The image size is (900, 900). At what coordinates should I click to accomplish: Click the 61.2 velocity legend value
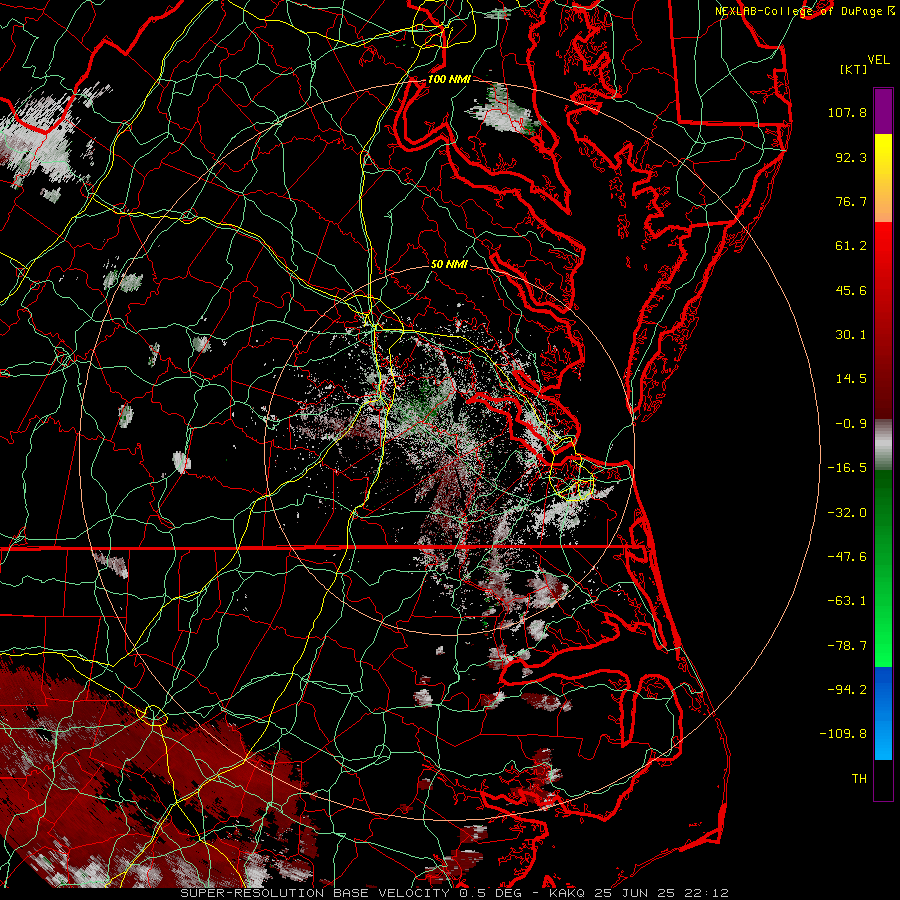[x=851, y=246]
